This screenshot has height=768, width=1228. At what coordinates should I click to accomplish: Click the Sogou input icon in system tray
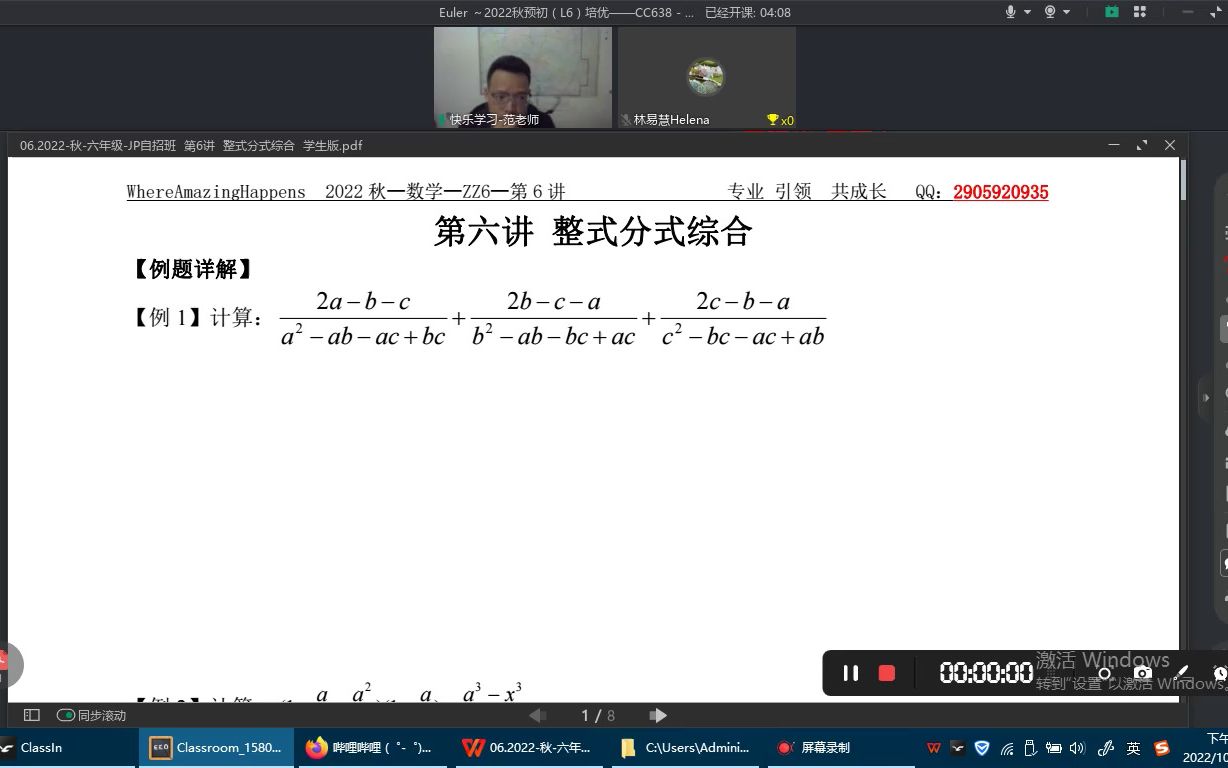tap(1160, 748)
